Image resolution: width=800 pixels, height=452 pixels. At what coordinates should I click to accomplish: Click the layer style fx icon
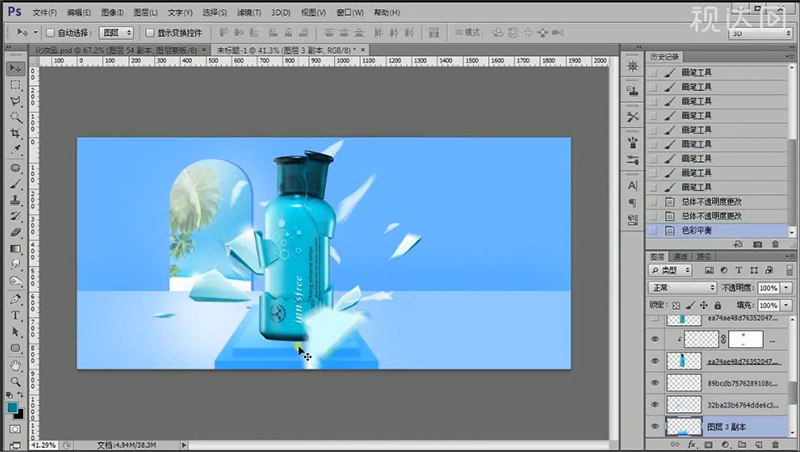click(x=692, y=445)
